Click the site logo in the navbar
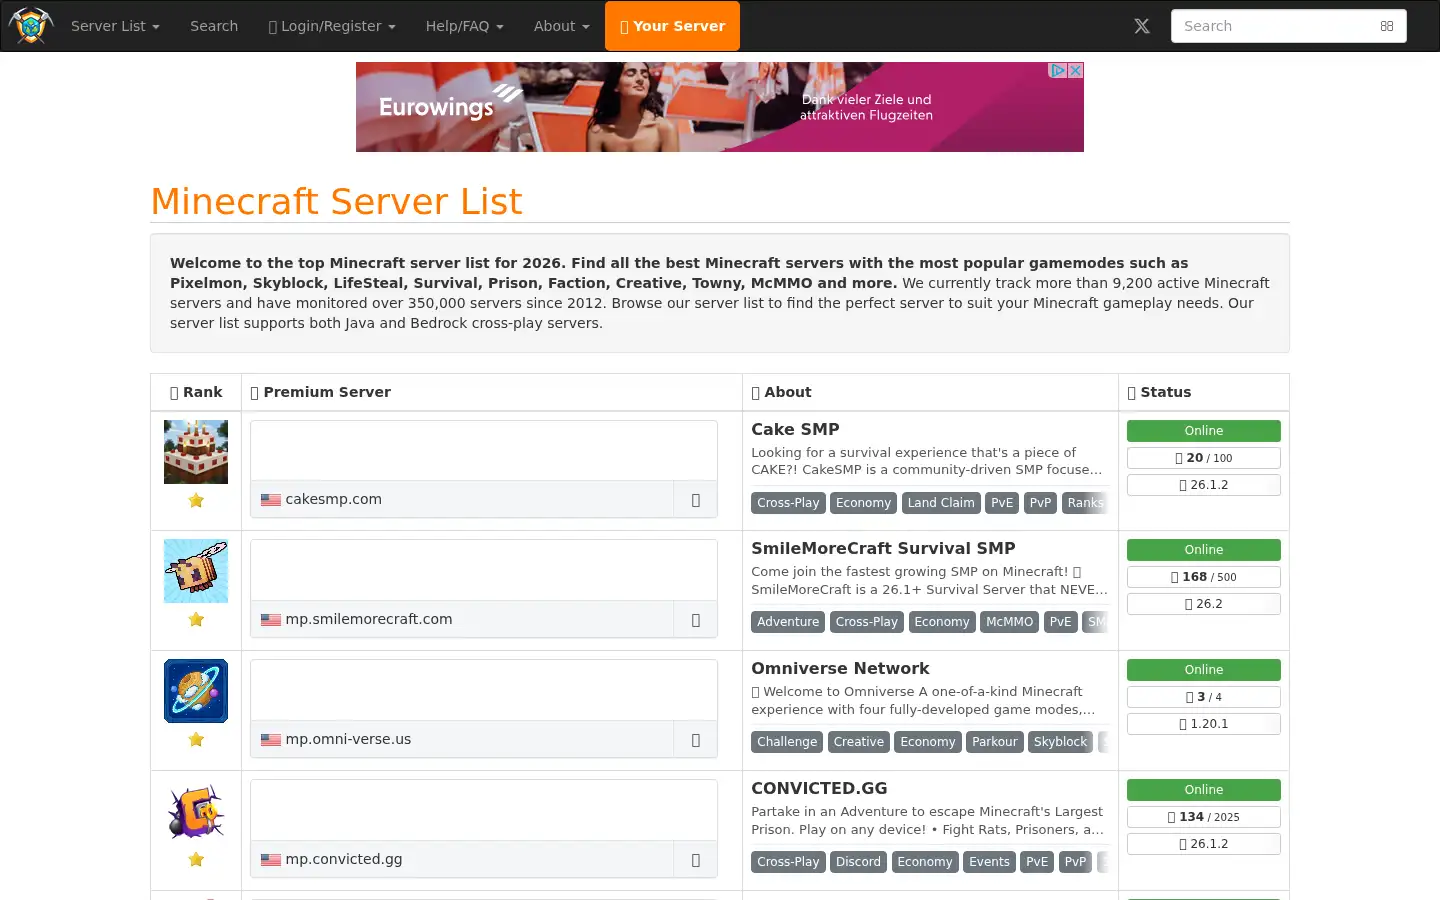Image resolution: width=1440 pixels, height=900 pixels. 30,26
